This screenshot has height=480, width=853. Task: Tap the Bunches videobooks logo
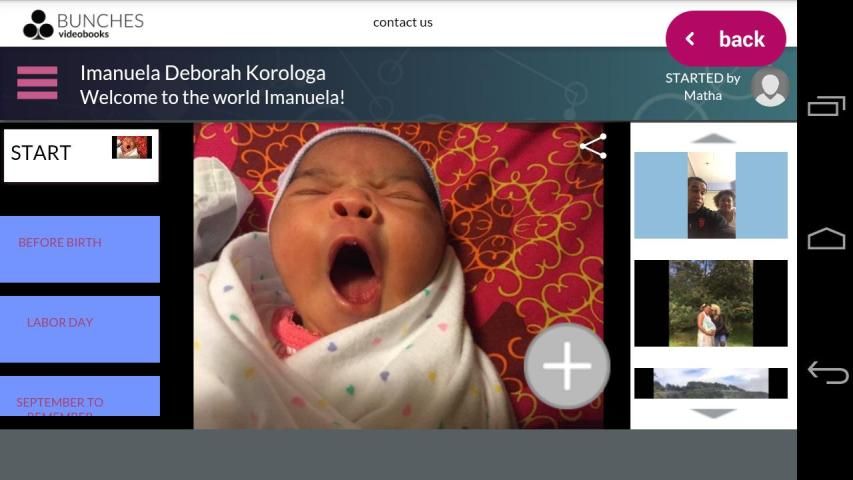coord(83,24)
